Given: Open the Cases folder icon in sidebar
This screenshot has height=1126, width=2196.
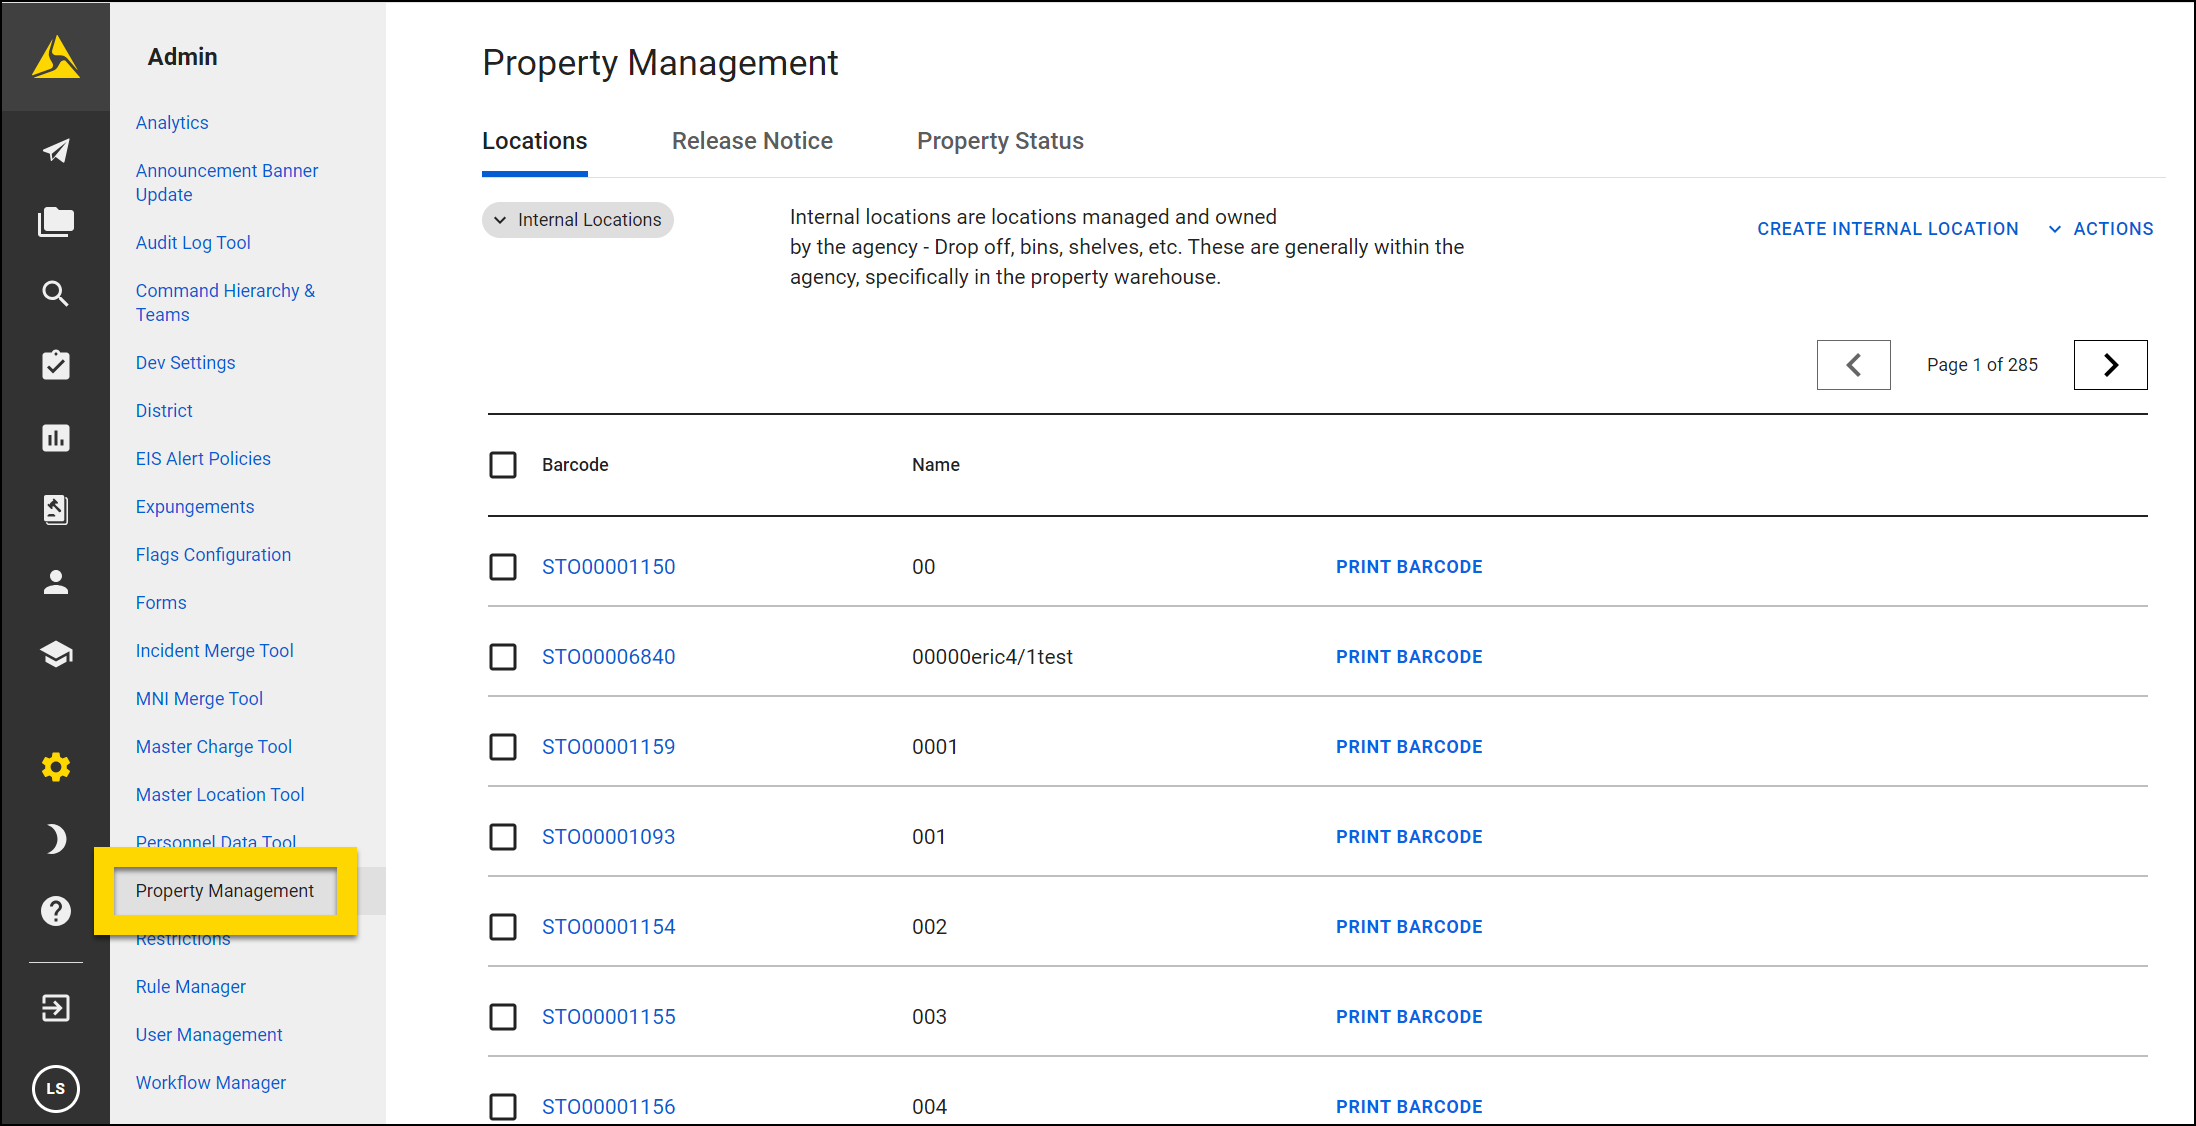Looking at the screenshot, I should click(55, 221).
